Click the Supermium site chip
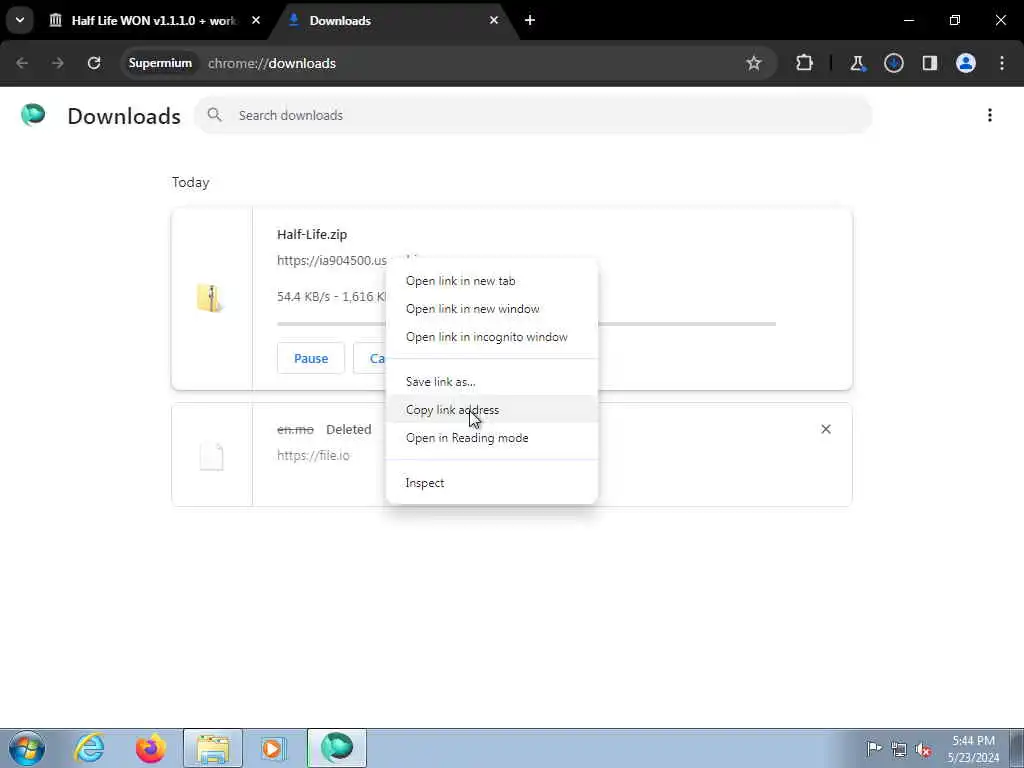The height and width of the screenshot is (768, 1024). pos(160,63)
